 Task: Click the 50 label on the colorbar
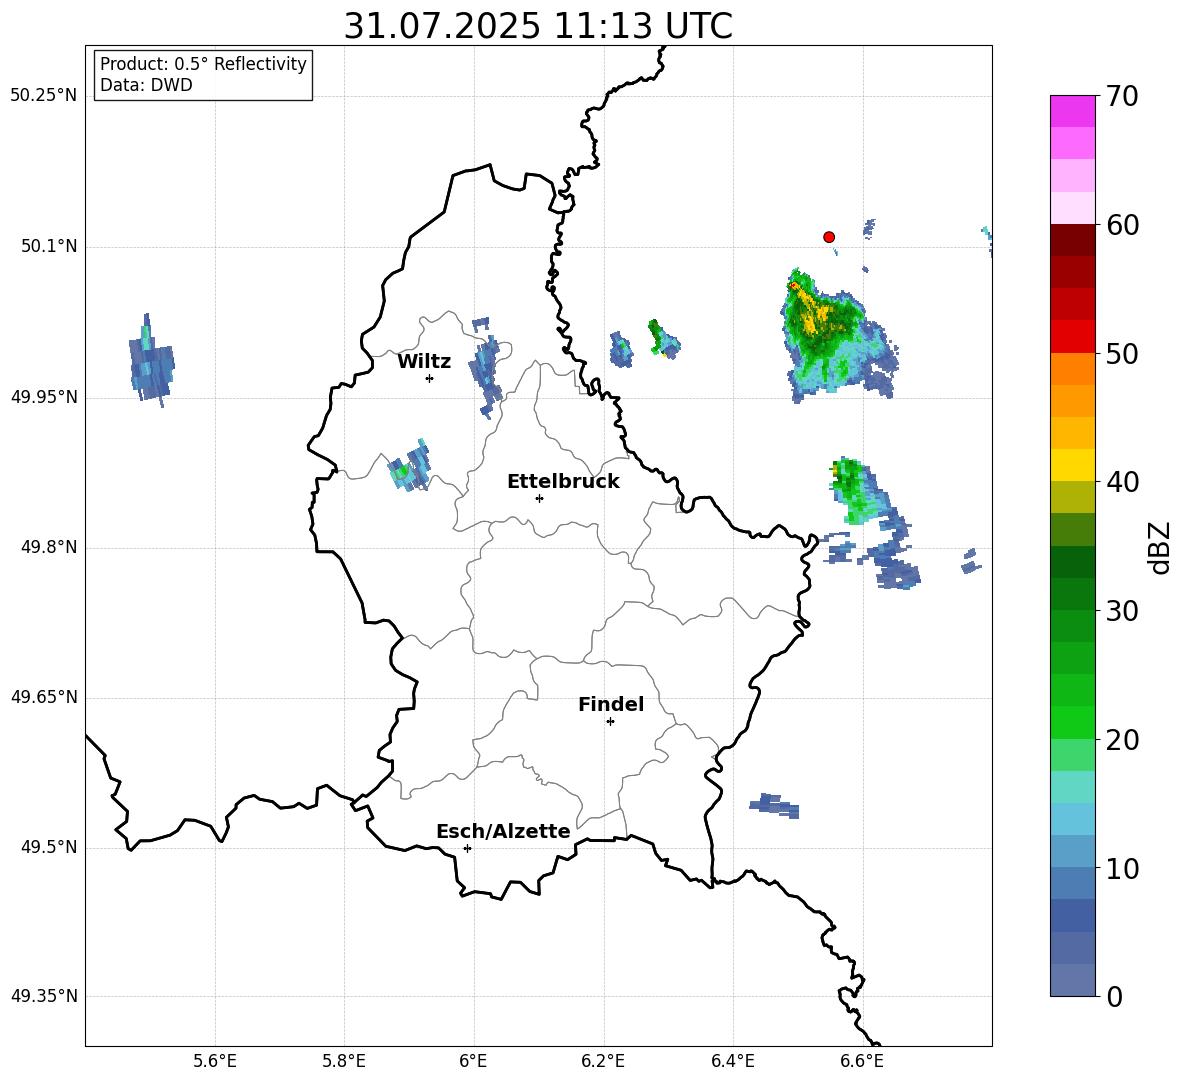click(x=1122, y=354)
